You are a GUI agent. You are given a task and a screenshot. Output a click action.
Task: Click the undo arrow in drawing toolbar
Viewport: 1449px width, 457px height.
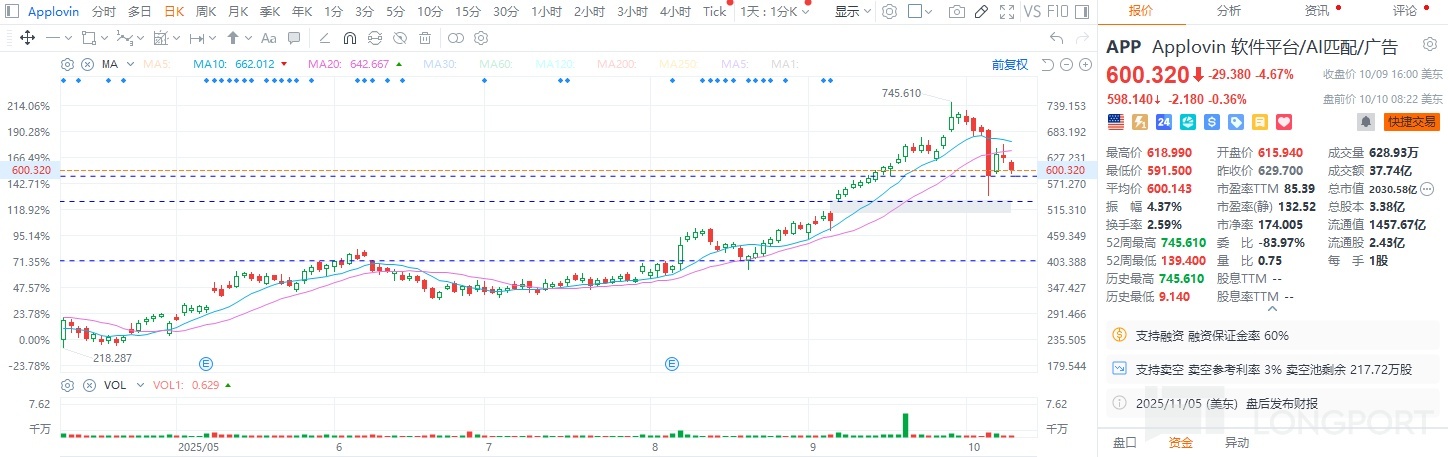click(x=1056, y=38)
